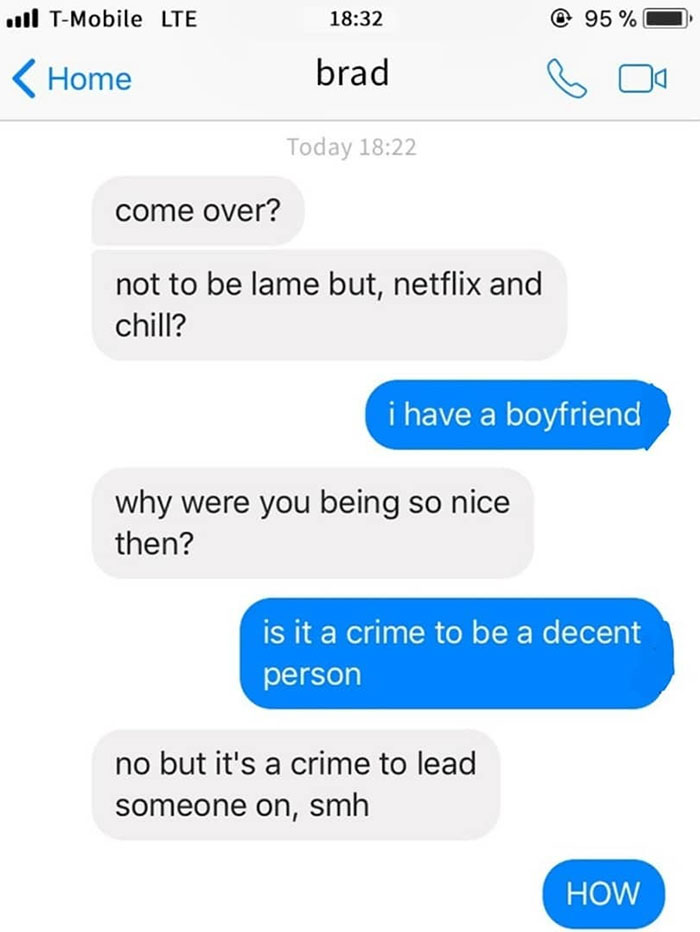The image size is (700, 932).
Task: Select "why were you being so nice" message
Action: point(313,523)
